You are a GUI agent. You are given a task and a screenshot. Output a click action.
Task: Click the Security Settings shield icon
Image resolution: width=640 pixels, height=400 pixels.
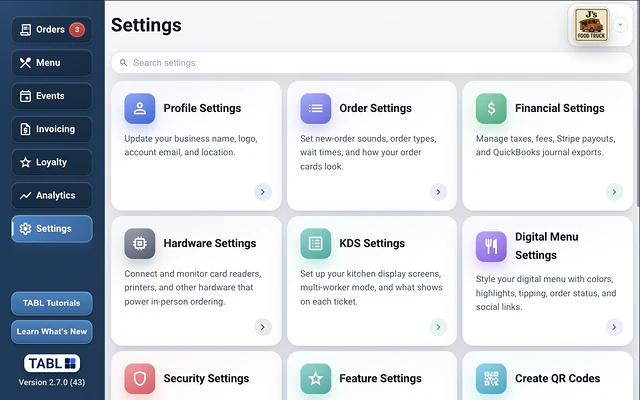[140, 379]
